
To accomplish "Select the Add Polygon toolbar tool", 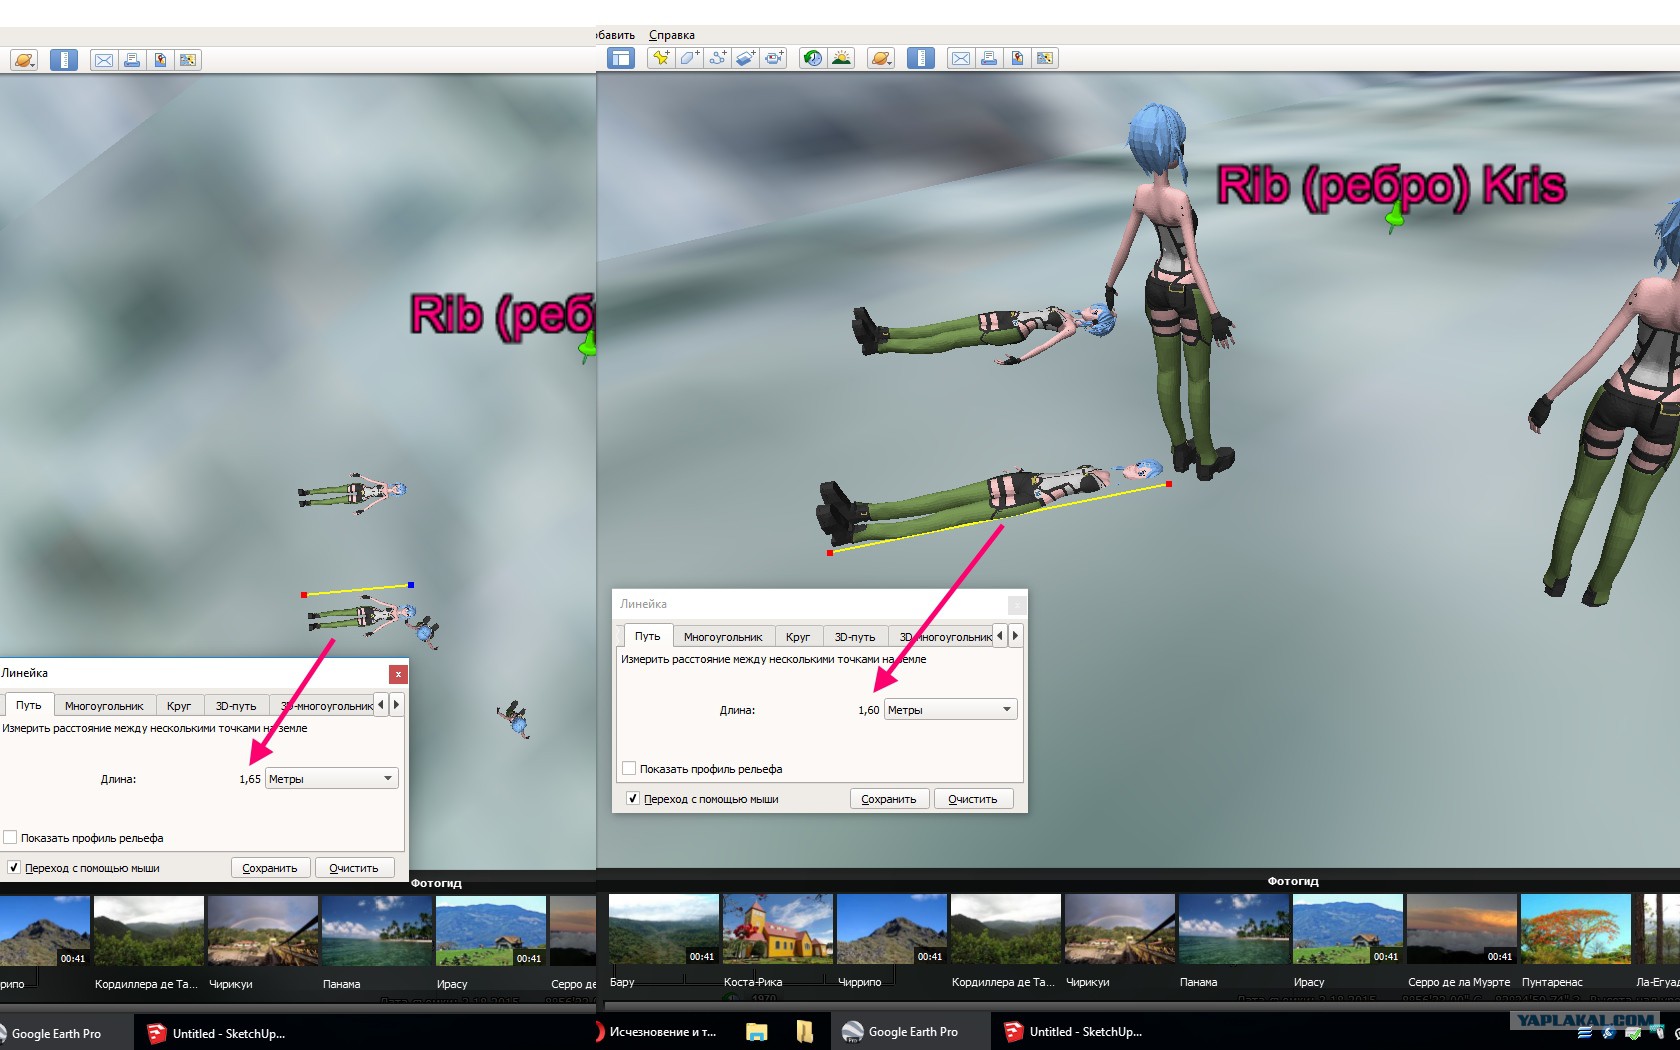I will click(689, 58).
